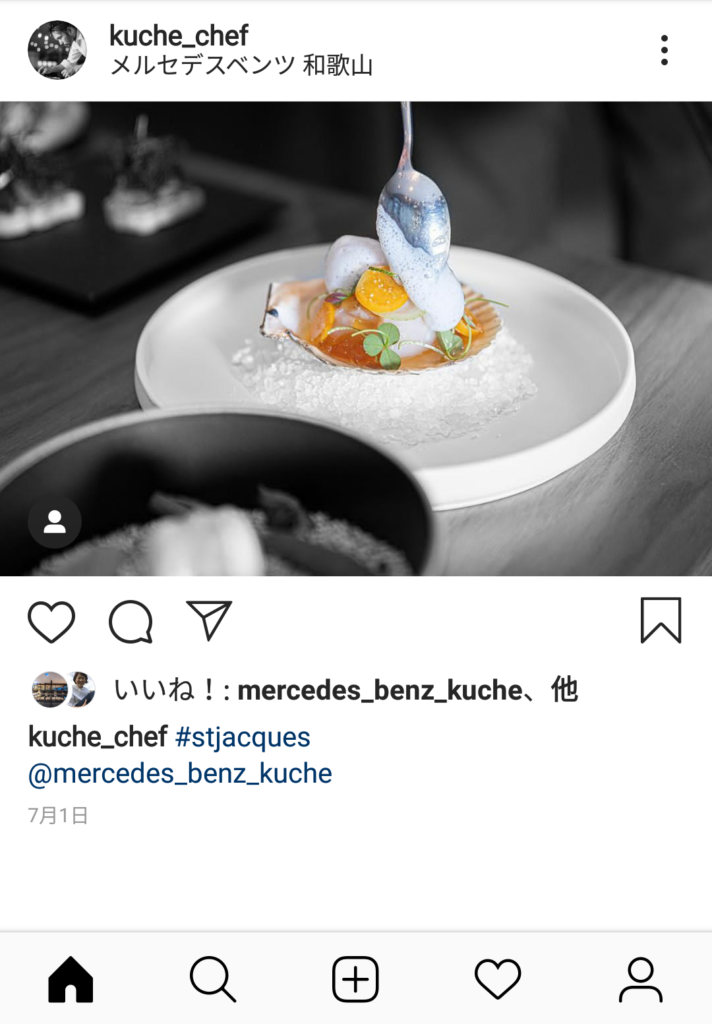Save post with the bookmark icon

tap(661, 620)
